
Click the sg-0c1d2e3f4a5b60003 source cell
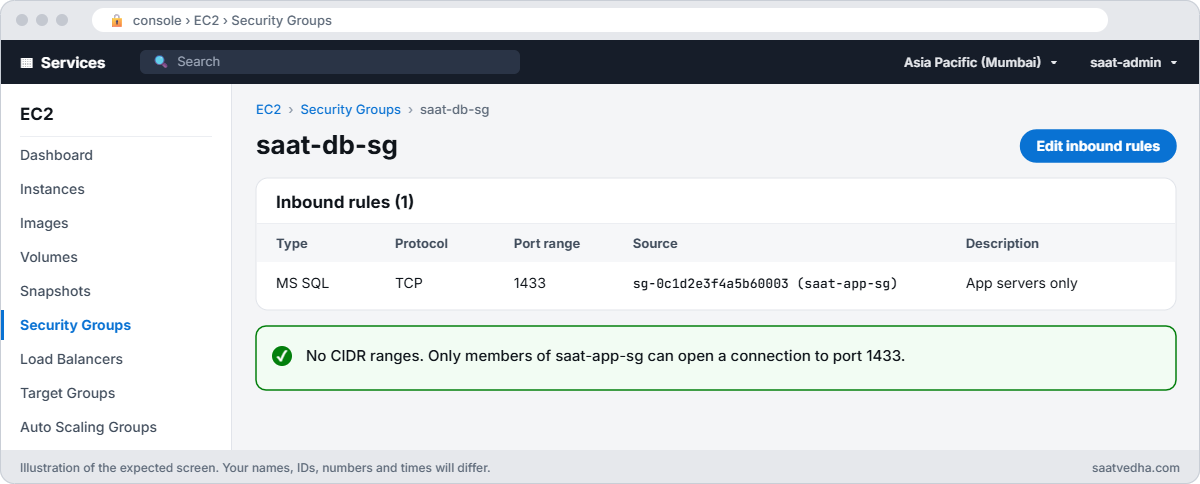pos(765,283)
